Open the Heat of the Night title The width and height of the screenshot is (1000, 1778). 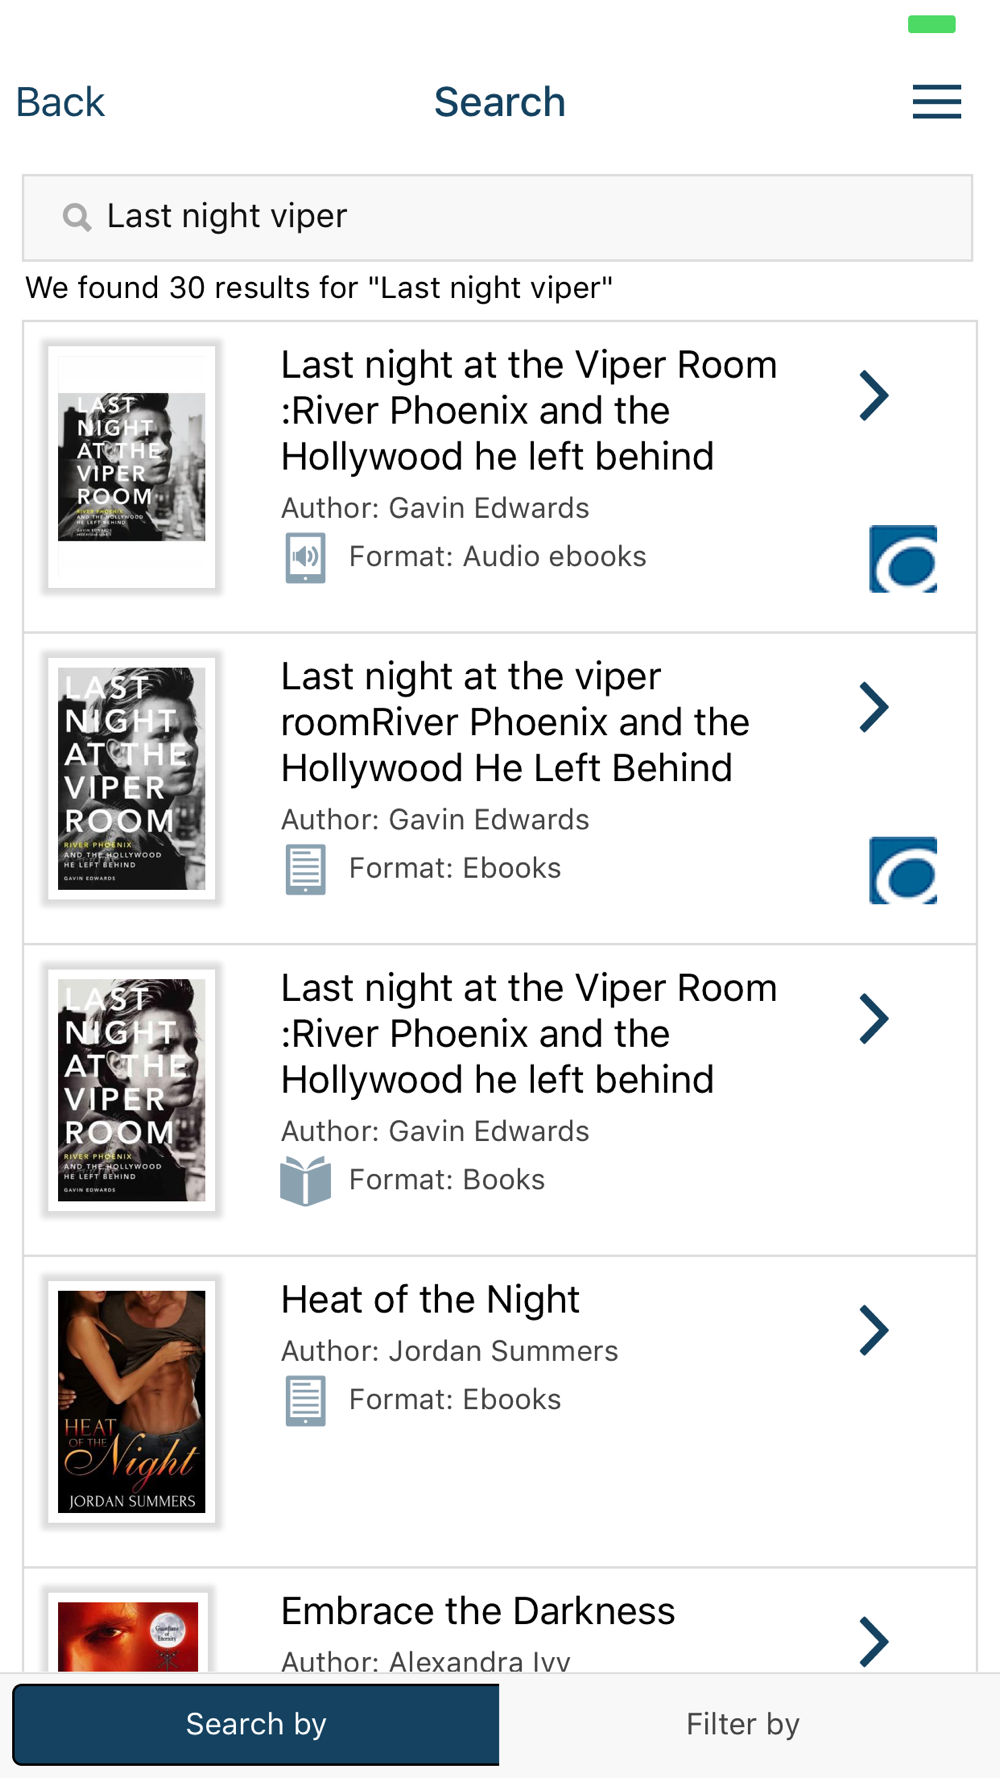[430, 1300]
